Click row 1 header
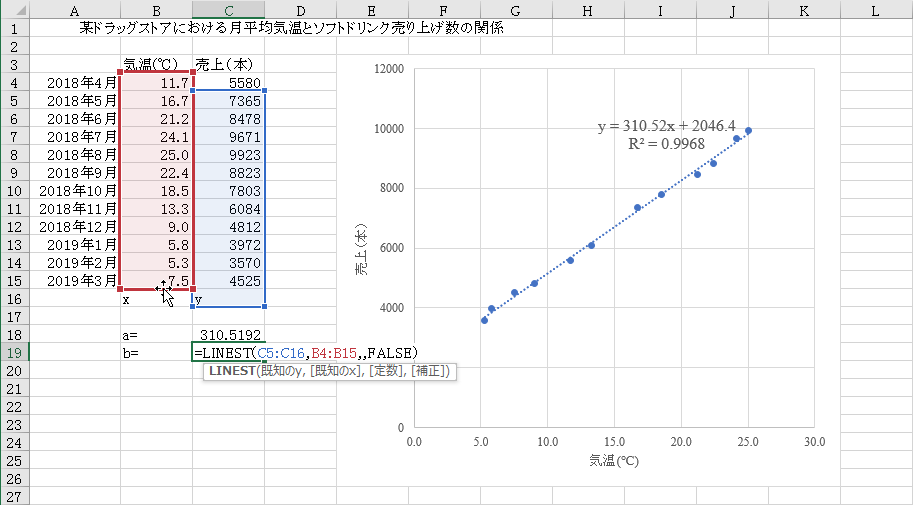The image size is (913, 505). [14, 28]
